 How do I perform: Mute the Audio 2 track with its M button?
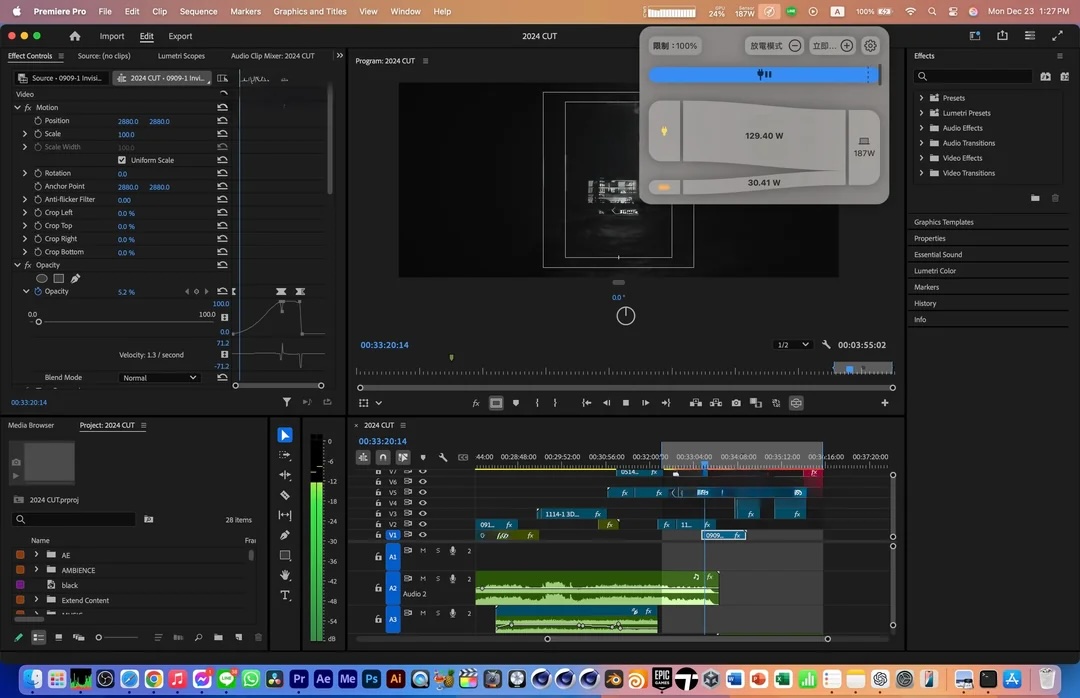[423, 578]
